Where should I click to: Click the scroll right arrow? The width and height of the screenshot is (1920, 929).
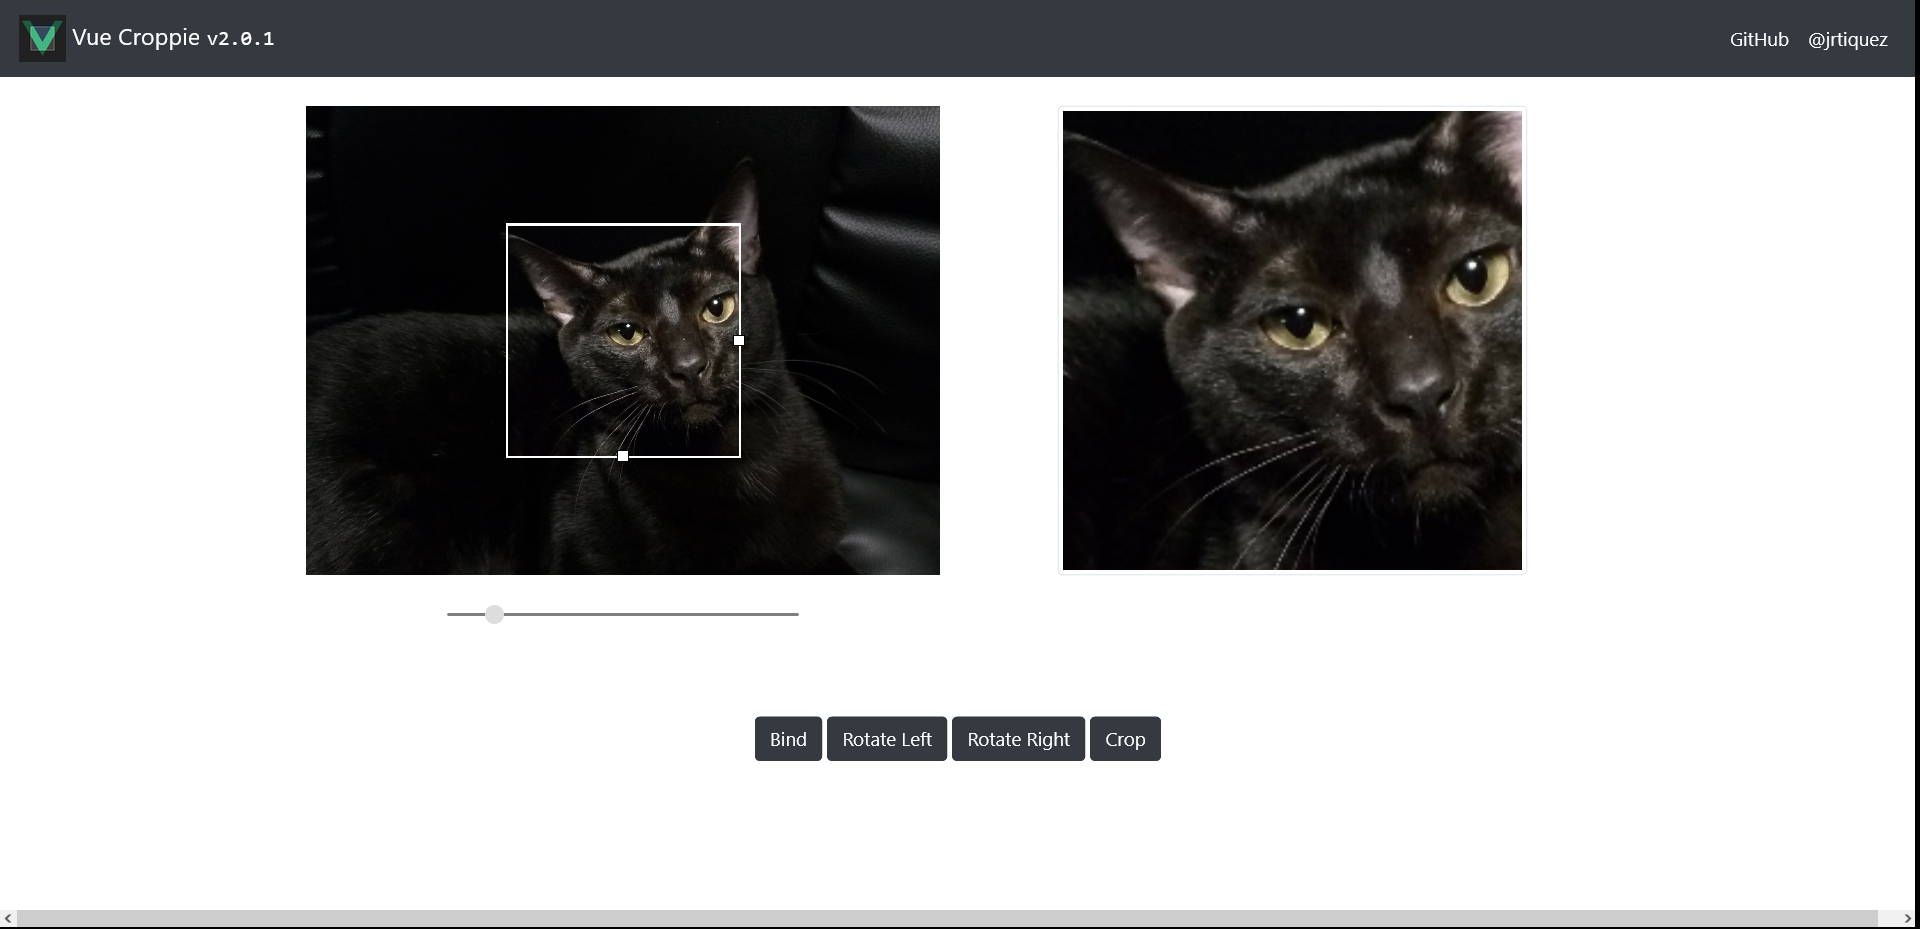(x=1907, y=918)
